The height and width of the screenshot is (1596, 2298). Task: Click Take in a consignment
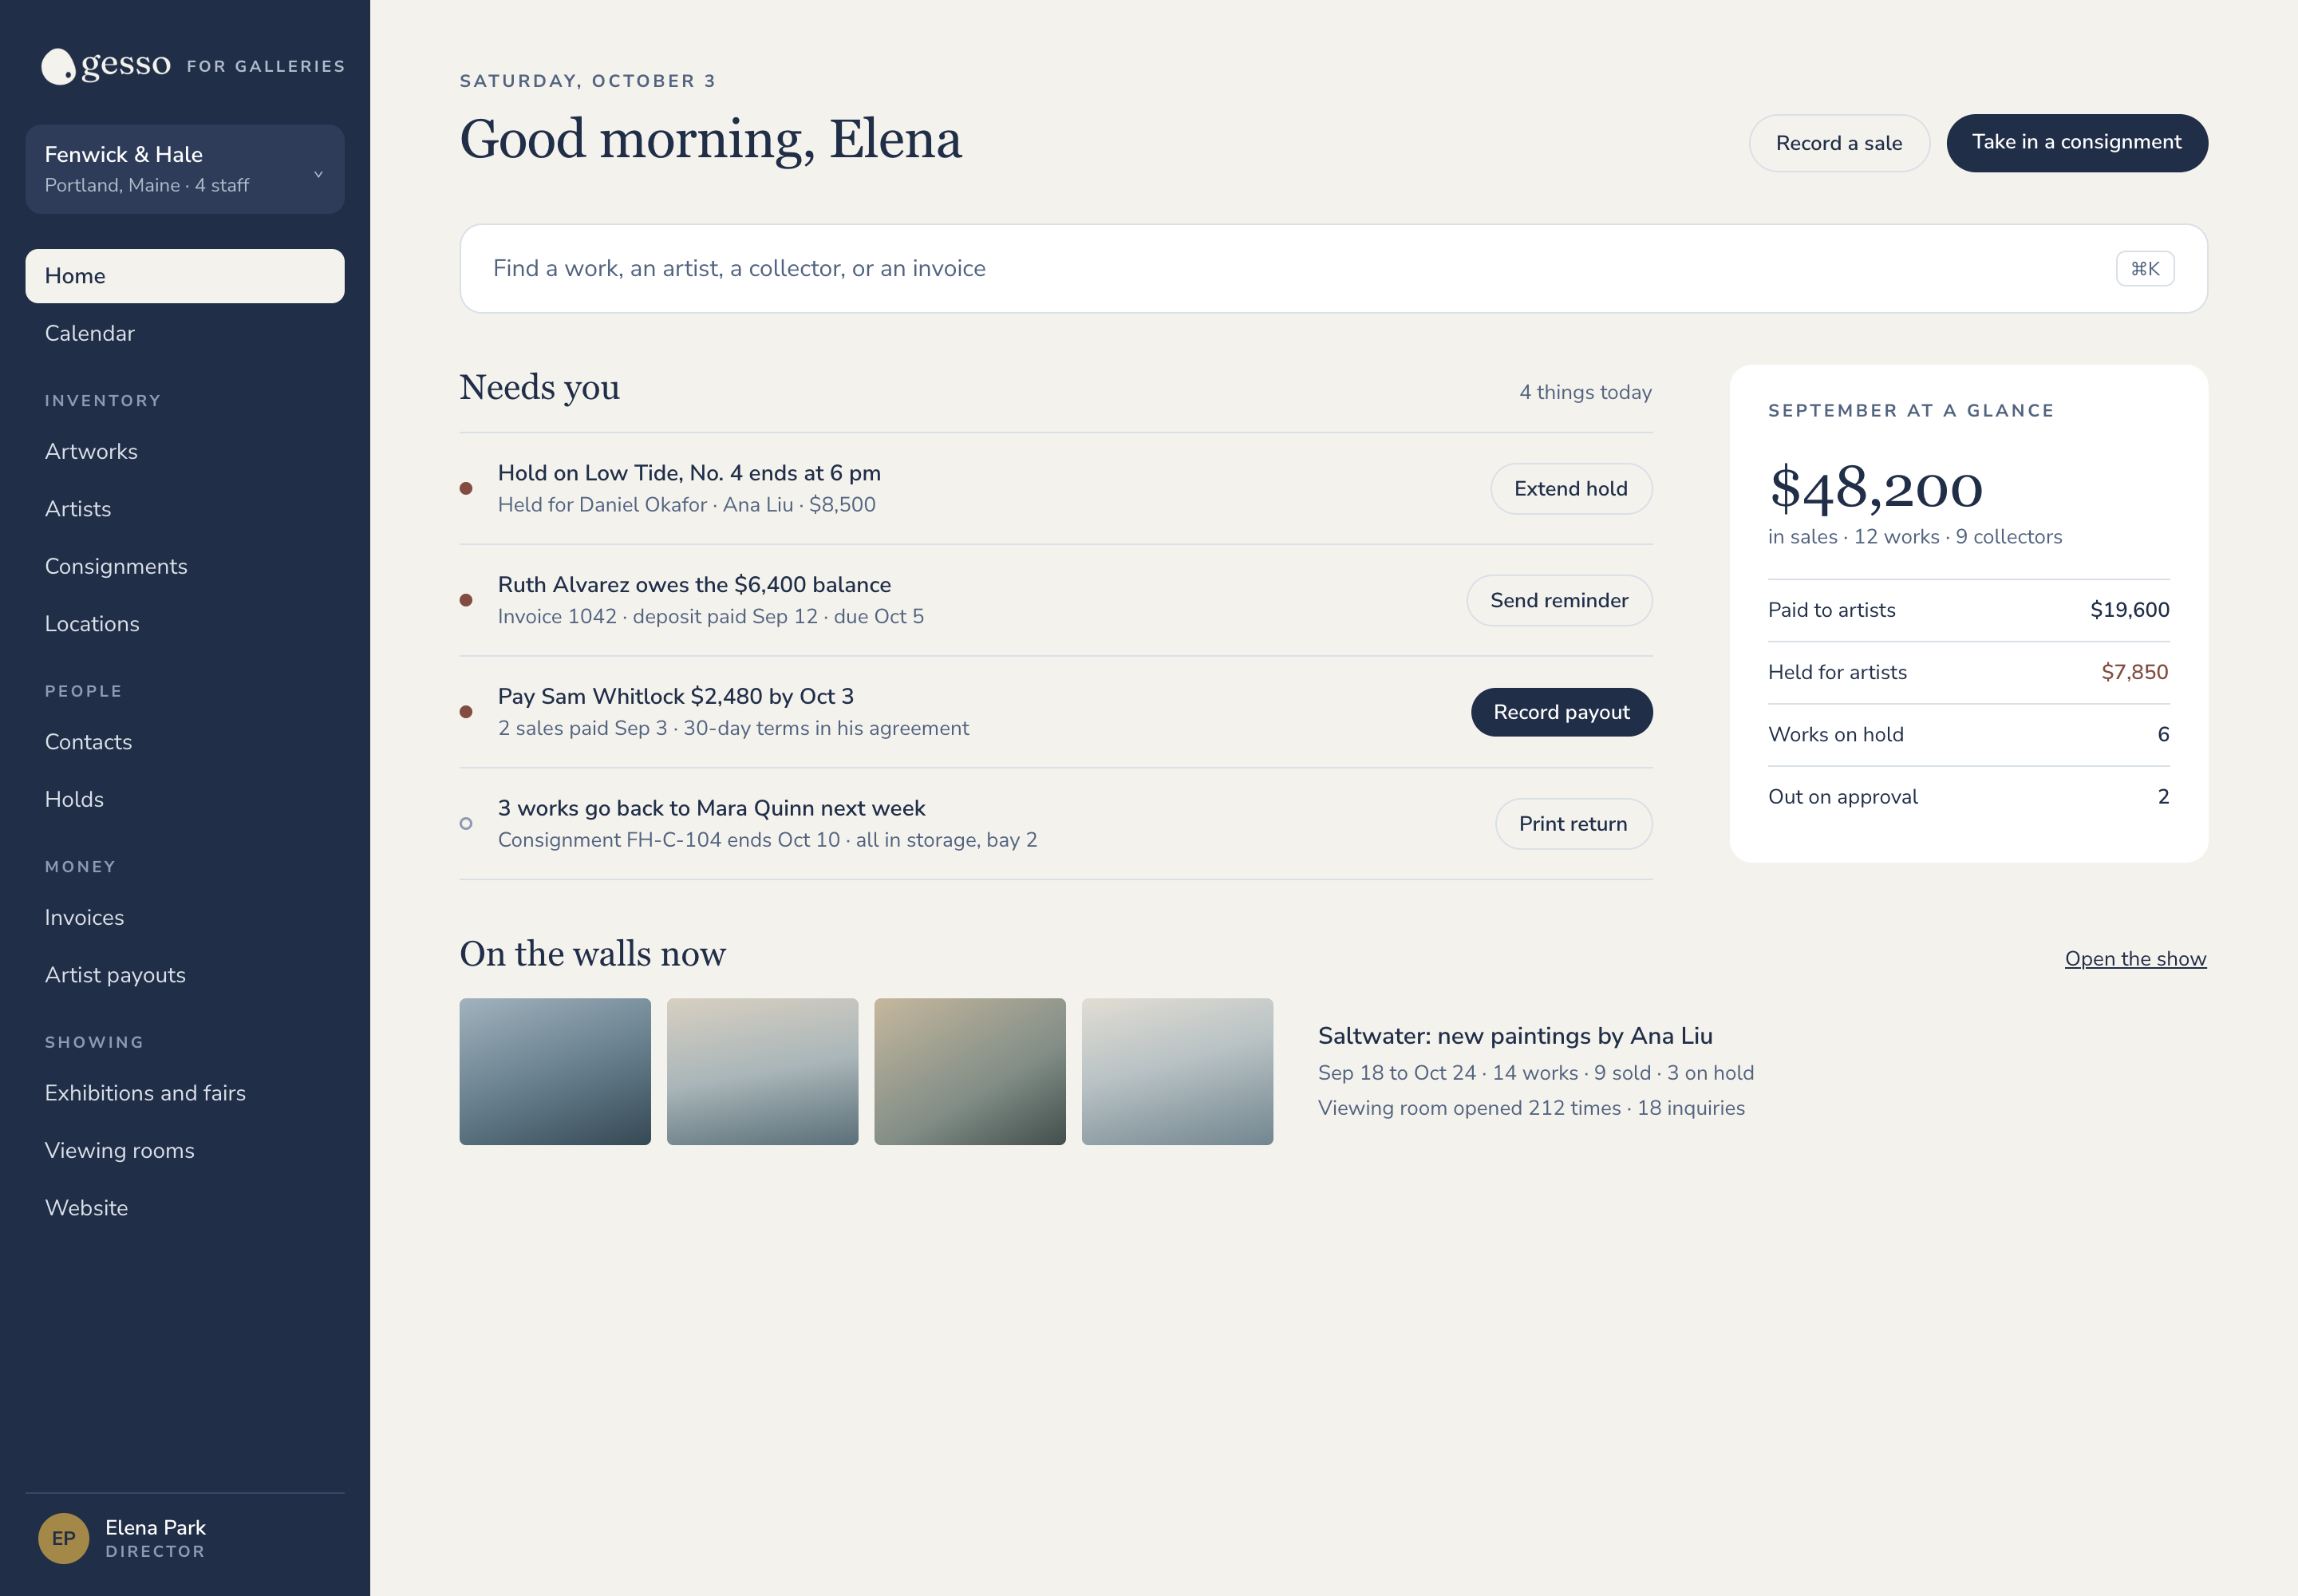[2077, 143]
